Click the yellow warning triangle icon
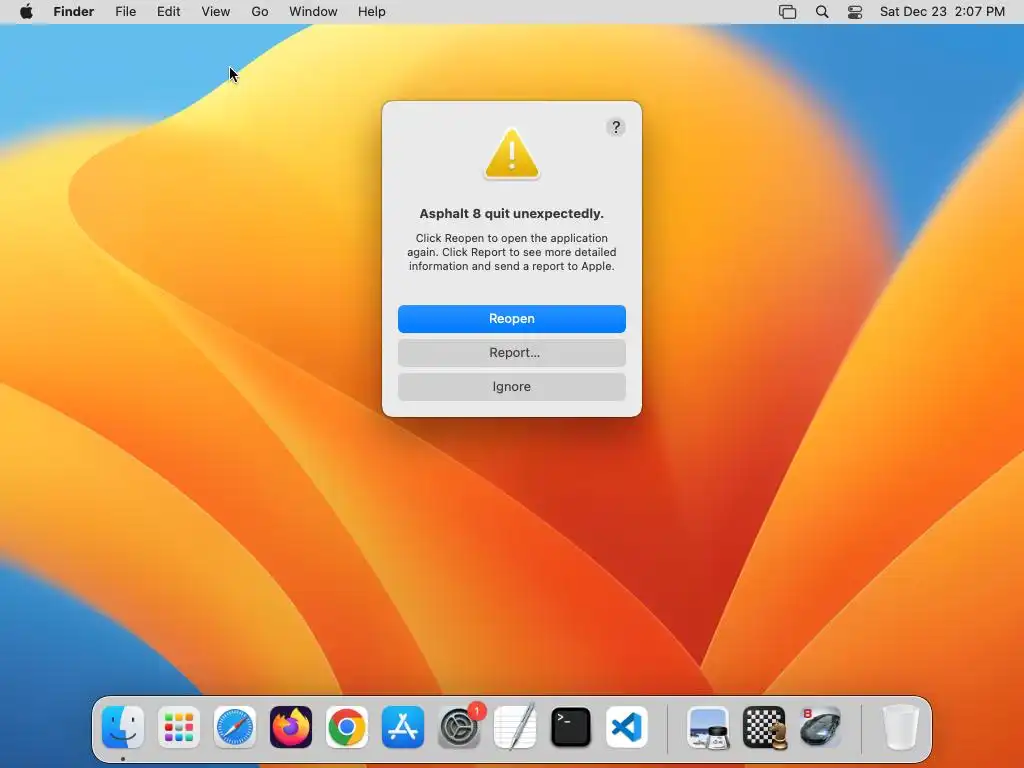Screen dimensions: 1024x768 511,153
